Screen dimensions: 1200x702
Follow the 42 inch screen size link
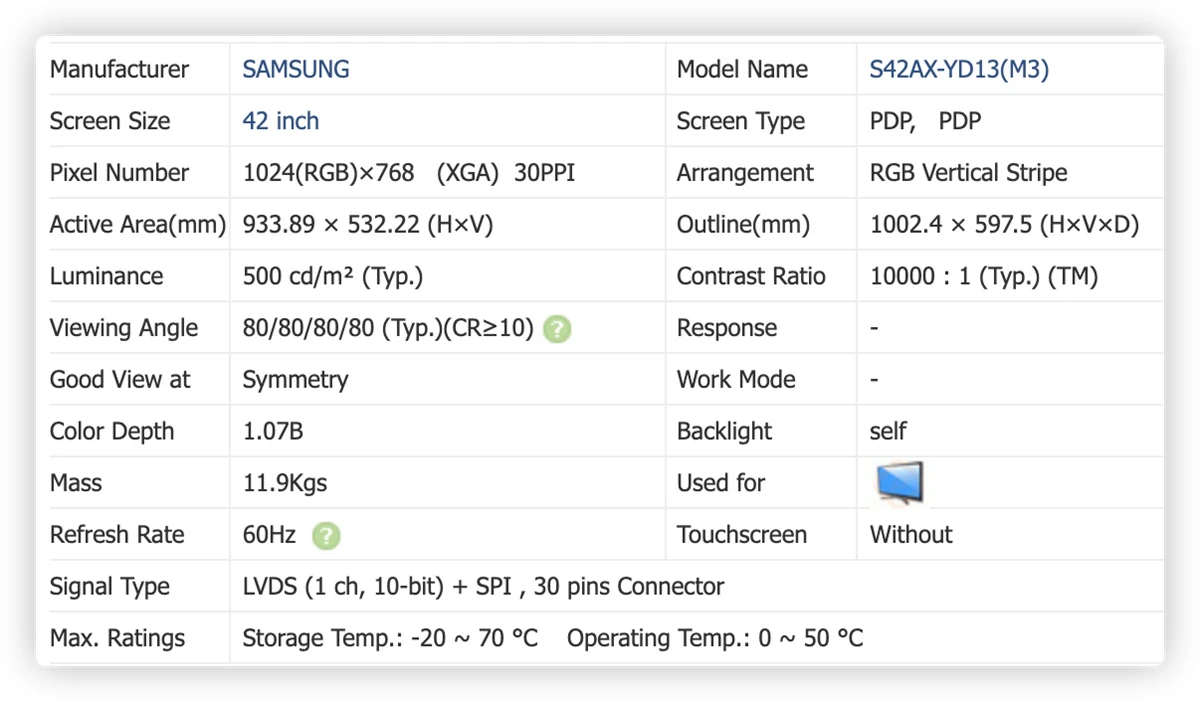pos(281,121)
